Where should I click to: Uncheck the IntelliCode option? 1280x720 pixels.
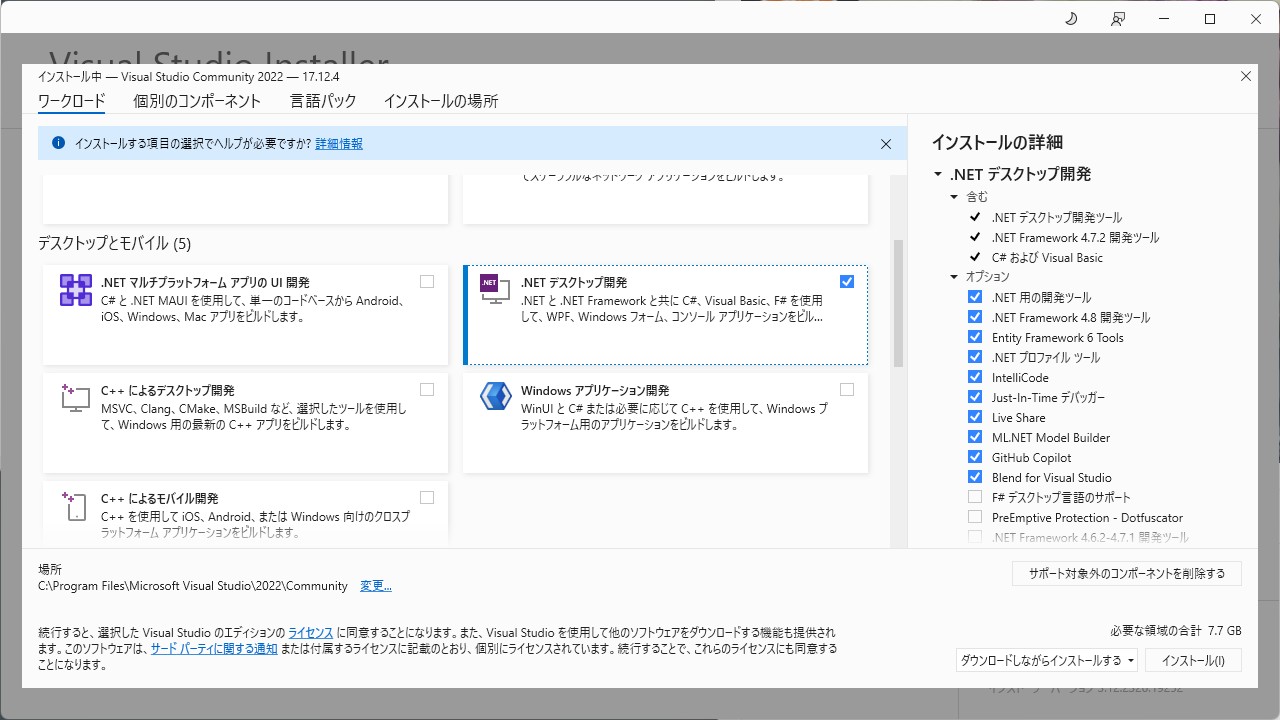975,377
